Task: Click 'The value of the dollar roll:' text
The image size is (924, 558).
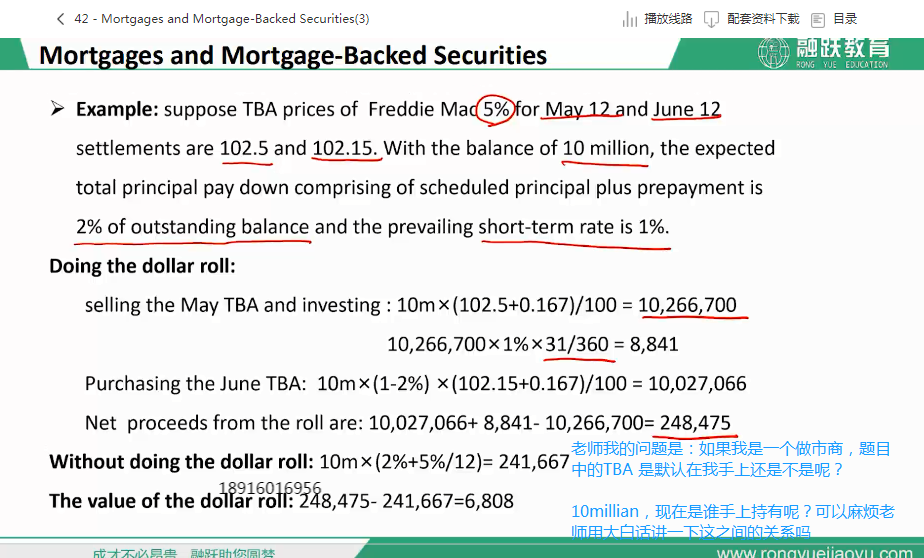Action: [170, 501]
